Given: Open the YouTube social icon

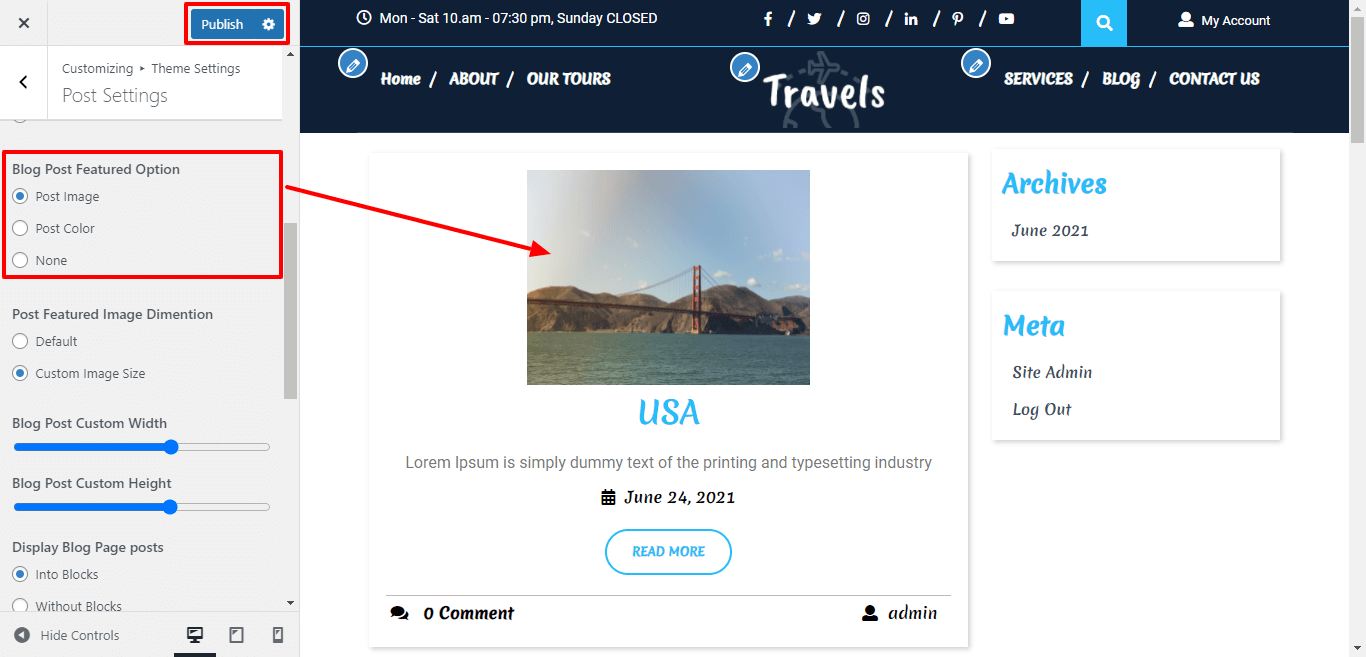Looking at the screenshot, I should (x=1006, y=18).
